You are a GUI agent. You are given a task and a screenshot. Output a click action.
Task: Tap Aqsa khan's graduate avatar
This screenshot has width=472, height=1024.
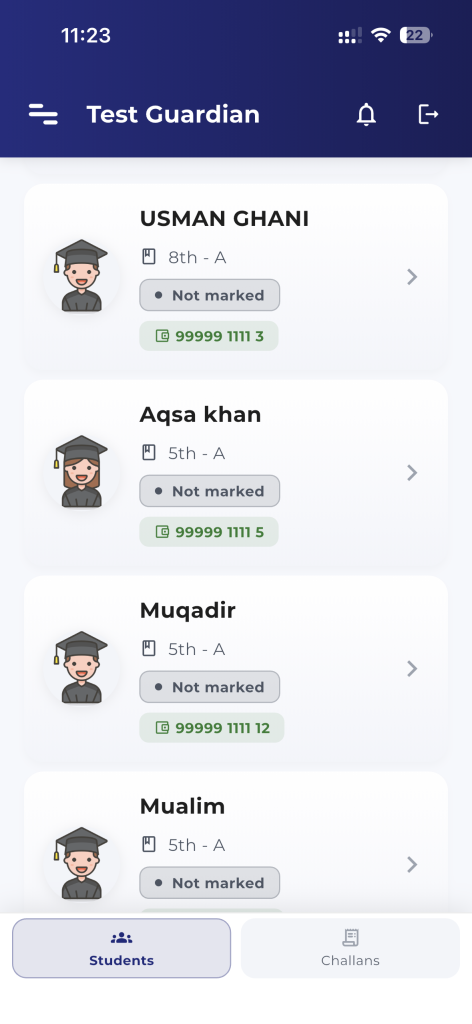pos(82,472)
